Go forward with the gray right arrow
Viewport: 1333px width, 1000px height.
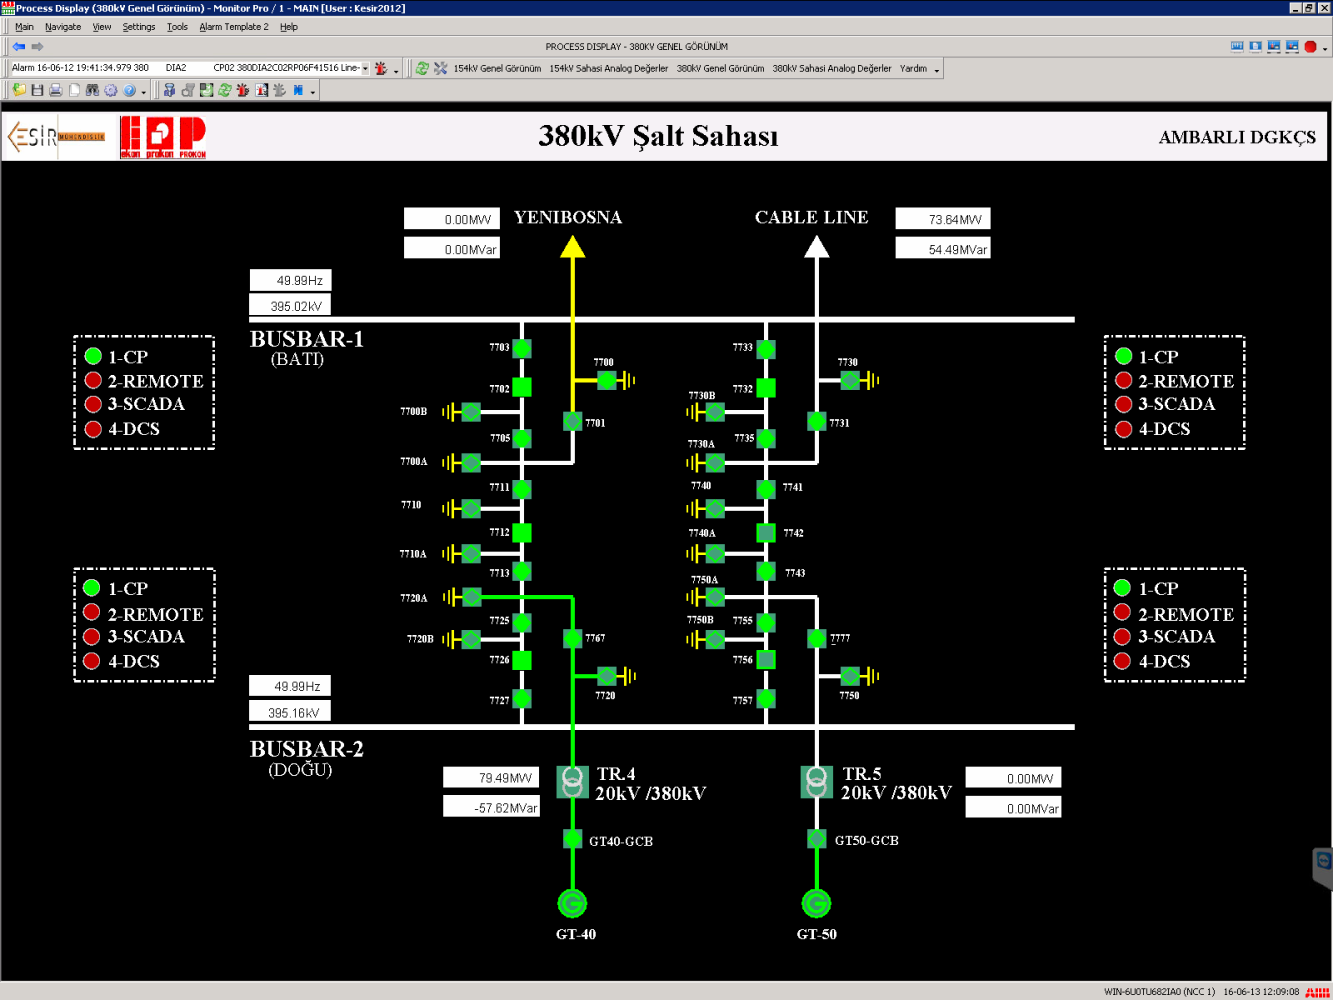point(38,46)
